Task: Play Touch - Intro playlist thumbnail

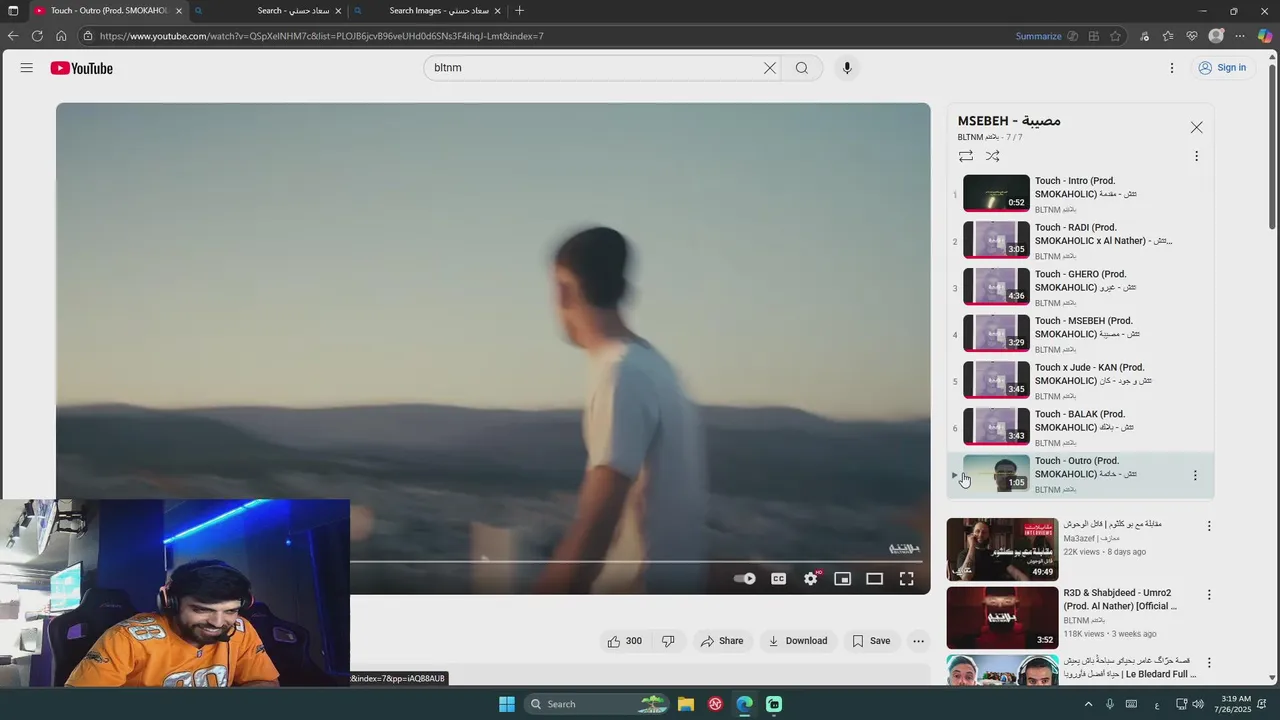Action: 996,193
